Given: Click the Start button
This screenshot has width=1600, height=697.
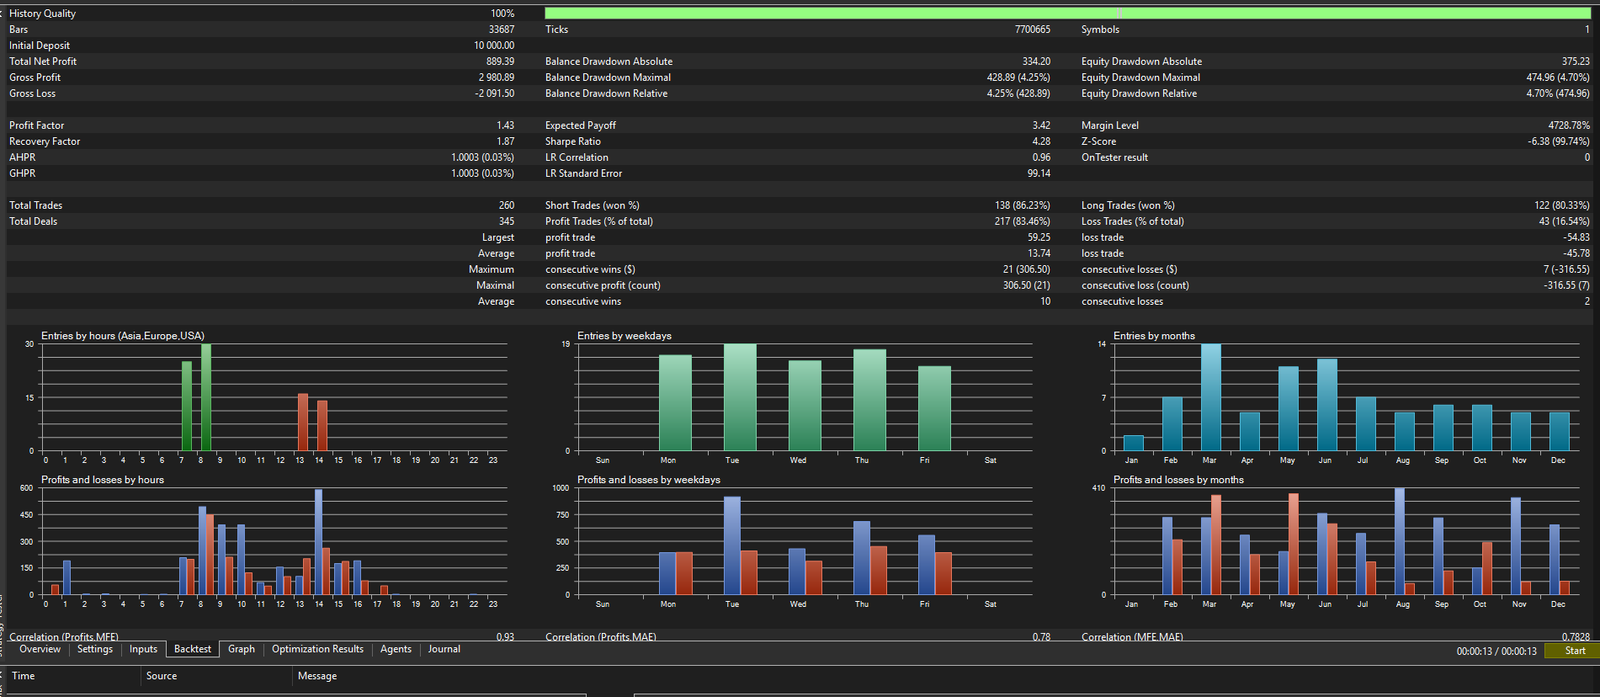Looking at the screenshot, I should 1572,651.
